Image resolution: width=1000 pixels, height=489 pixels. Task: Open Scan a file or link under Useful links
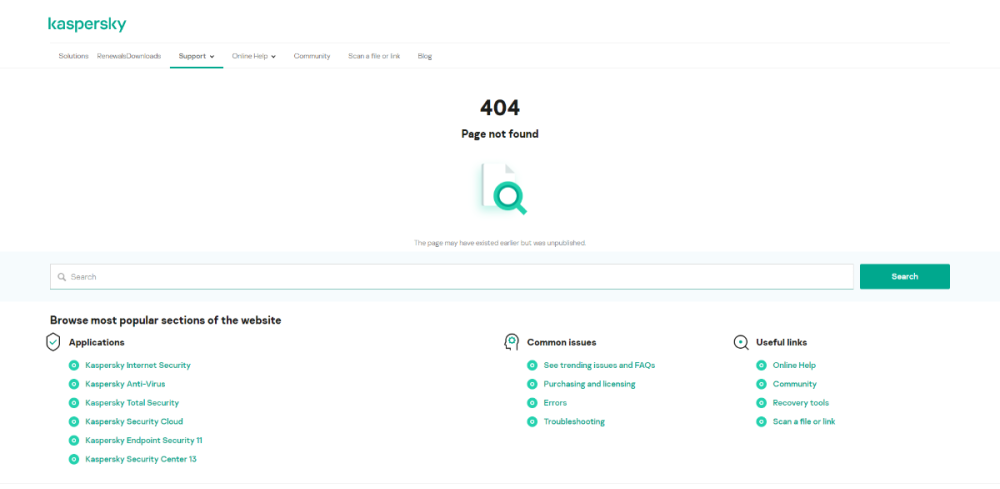tap(804, 421)
